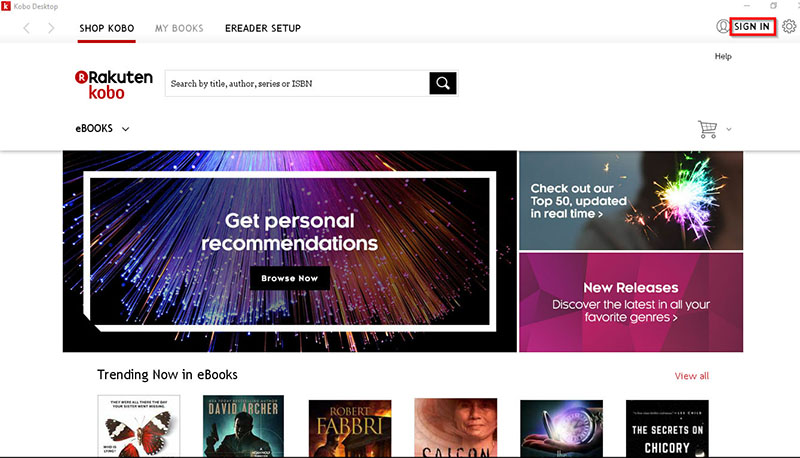Open the Top 50 real time banner
Viewport: 800px width, 458px height.
[631, 200]
